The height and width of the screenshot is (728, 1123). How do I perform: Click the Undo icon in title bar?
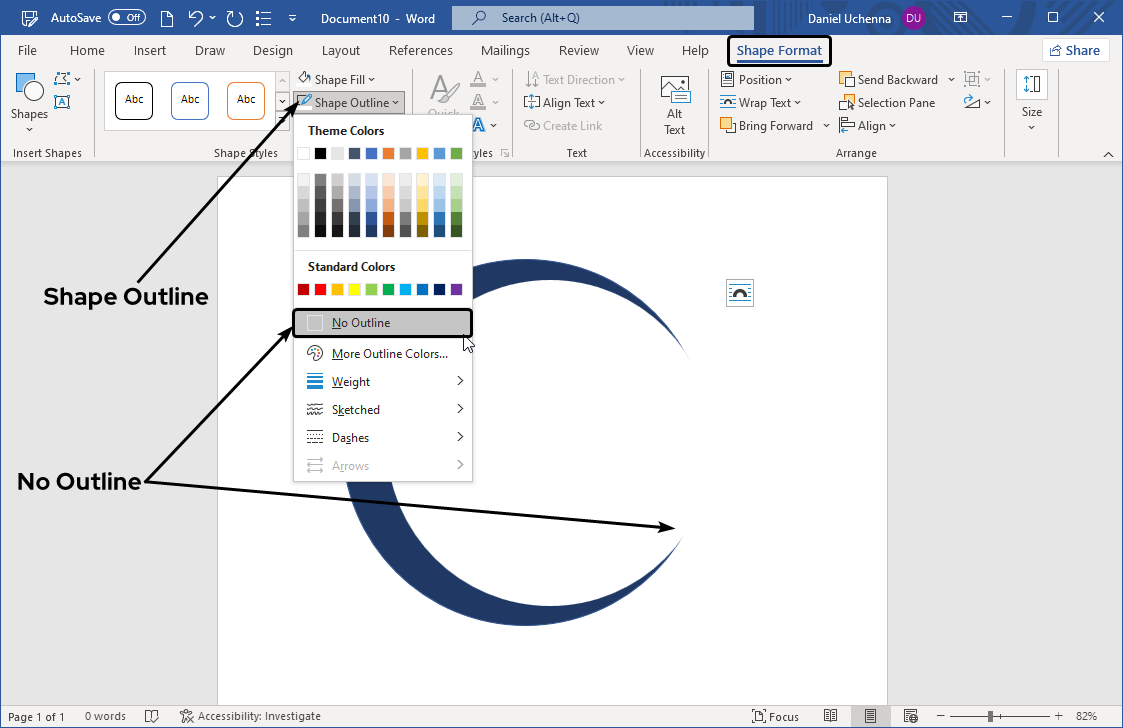(x=197, y=18)
